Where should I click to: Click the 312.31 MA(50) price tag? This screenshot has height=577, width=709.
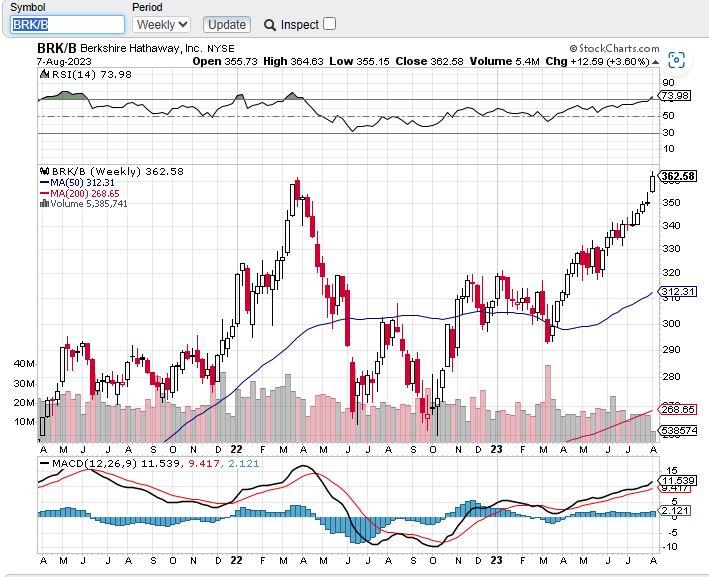pyautogui.click(x=677, y=291)
